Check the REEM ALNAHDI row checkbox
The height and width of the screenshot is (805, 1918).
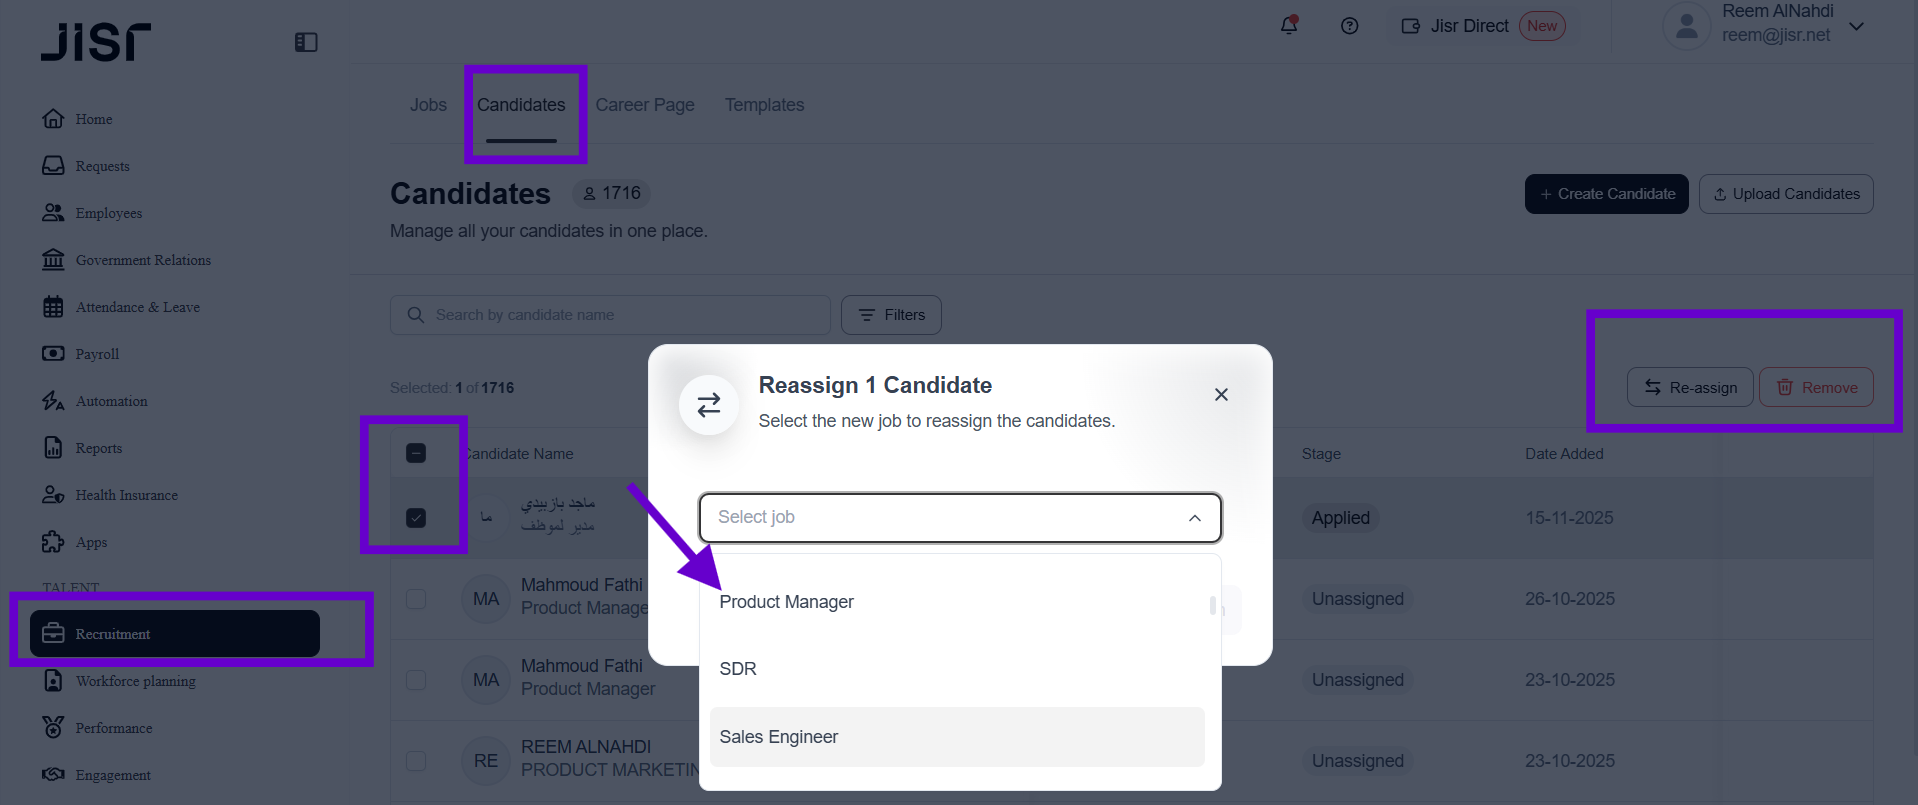pos(416,761)
